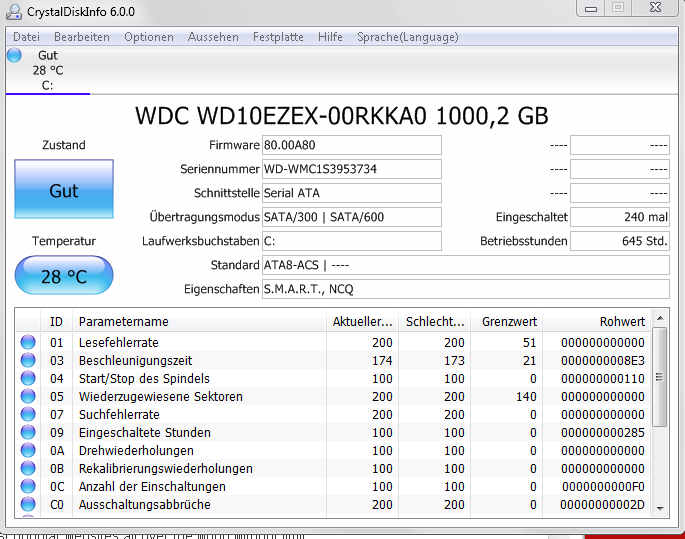Screen dimensions: 685x539
Task: Click the Grenzwert value 140
Action: coord(526,397)
